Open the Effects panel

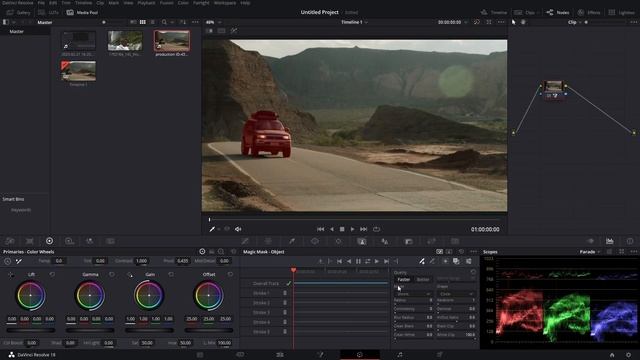coord(589,13)
